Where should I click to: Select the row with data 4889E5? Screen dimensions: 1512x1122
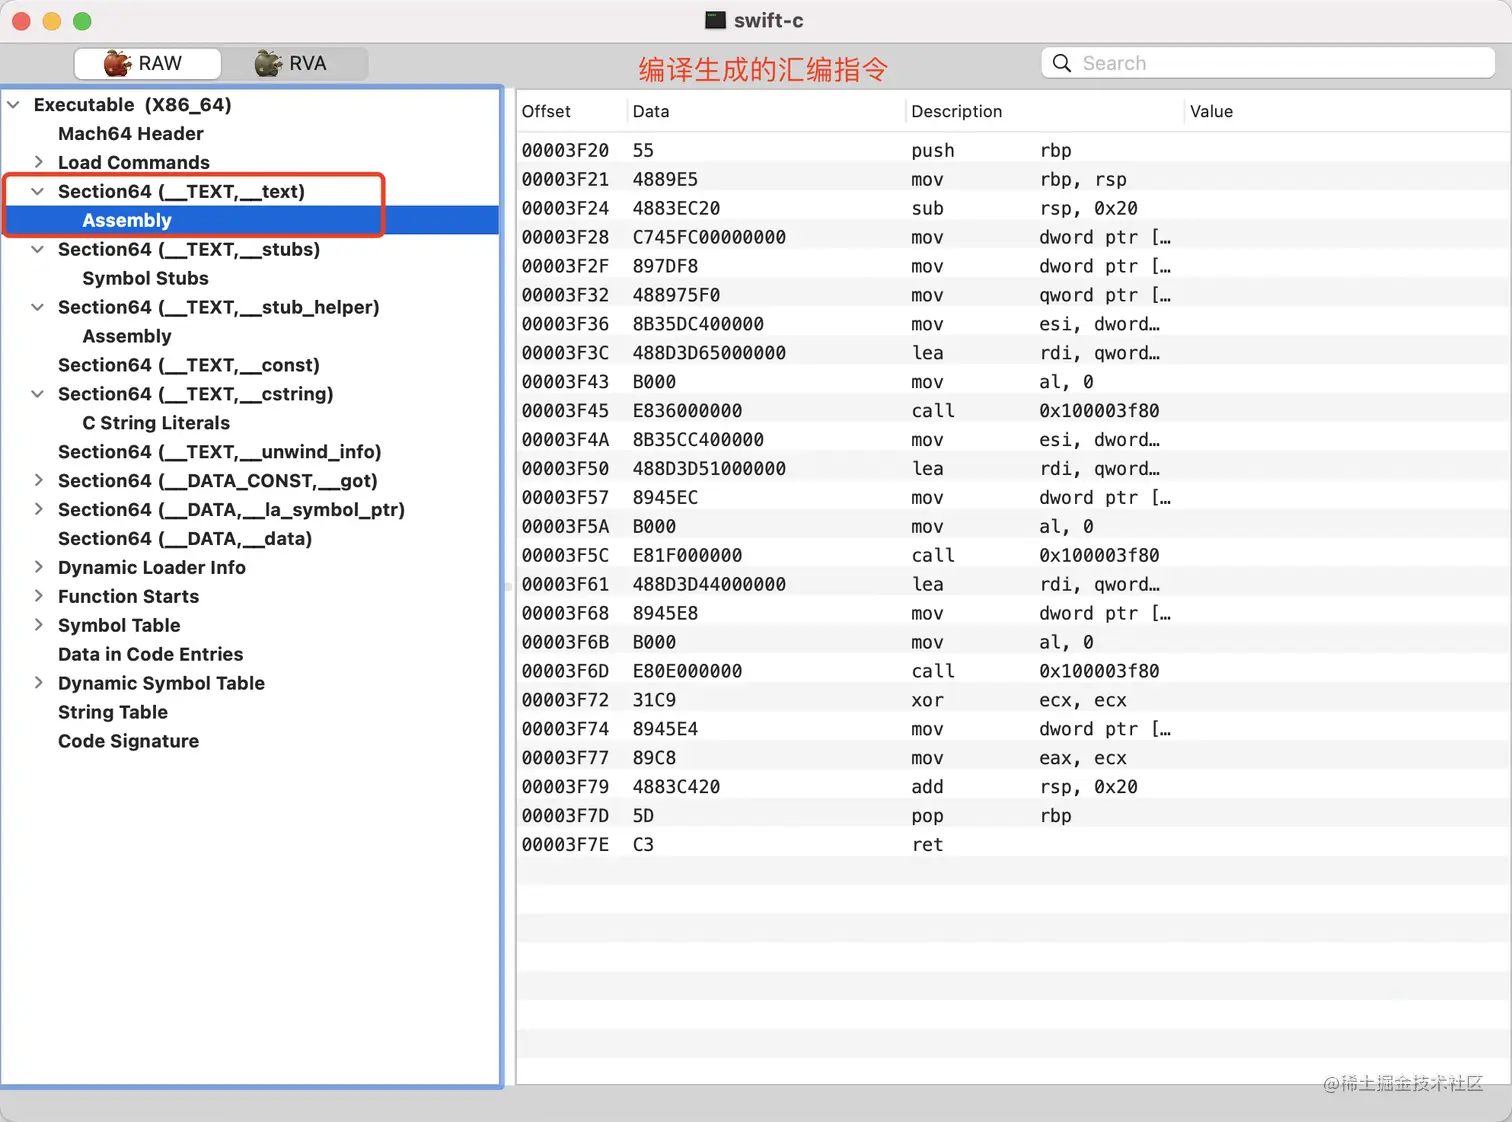point(1012,179)
